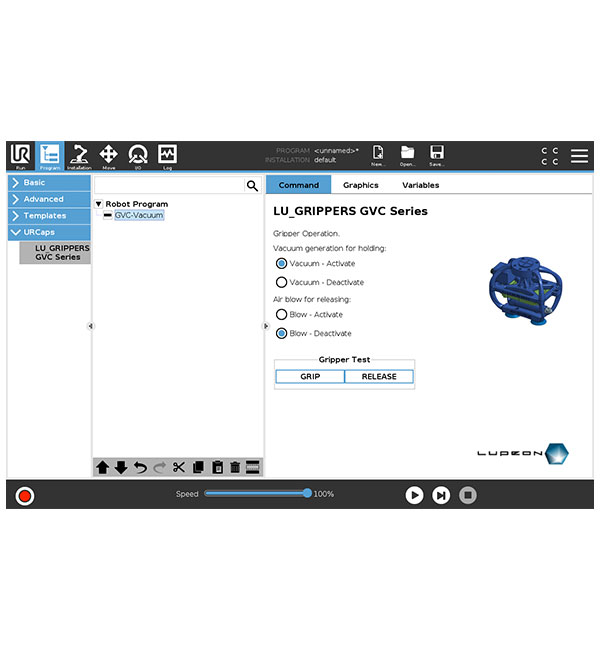Click the Save program icon
This screenshot has width=600, height=650.
coord(437,156)
